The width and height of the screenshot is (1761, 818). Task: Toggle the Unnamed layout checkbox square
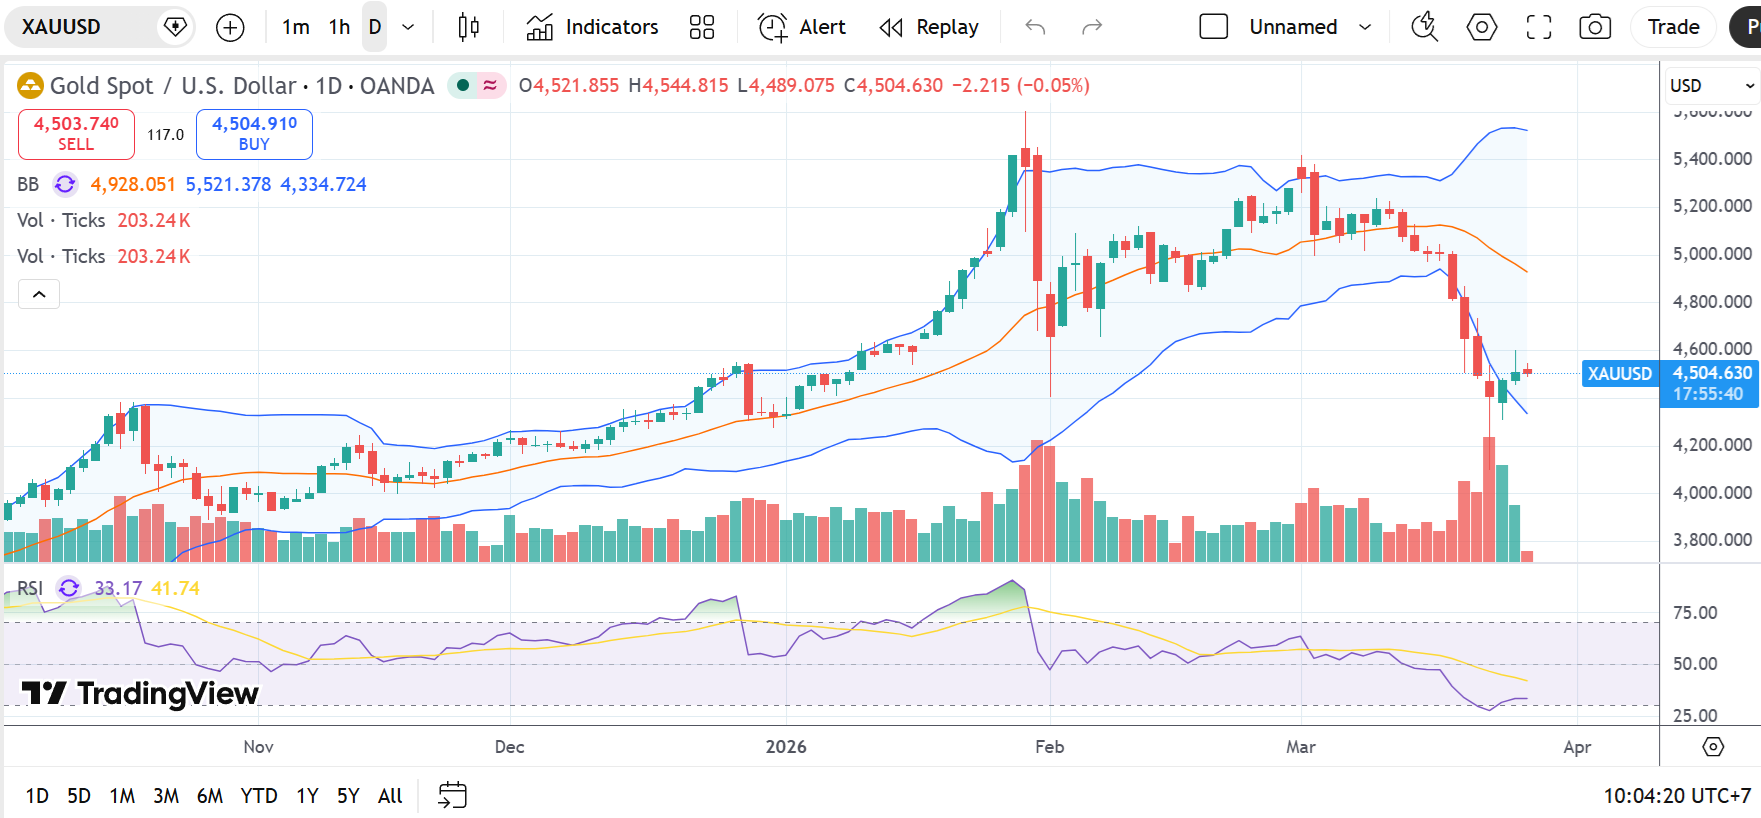click(1213, 27)
